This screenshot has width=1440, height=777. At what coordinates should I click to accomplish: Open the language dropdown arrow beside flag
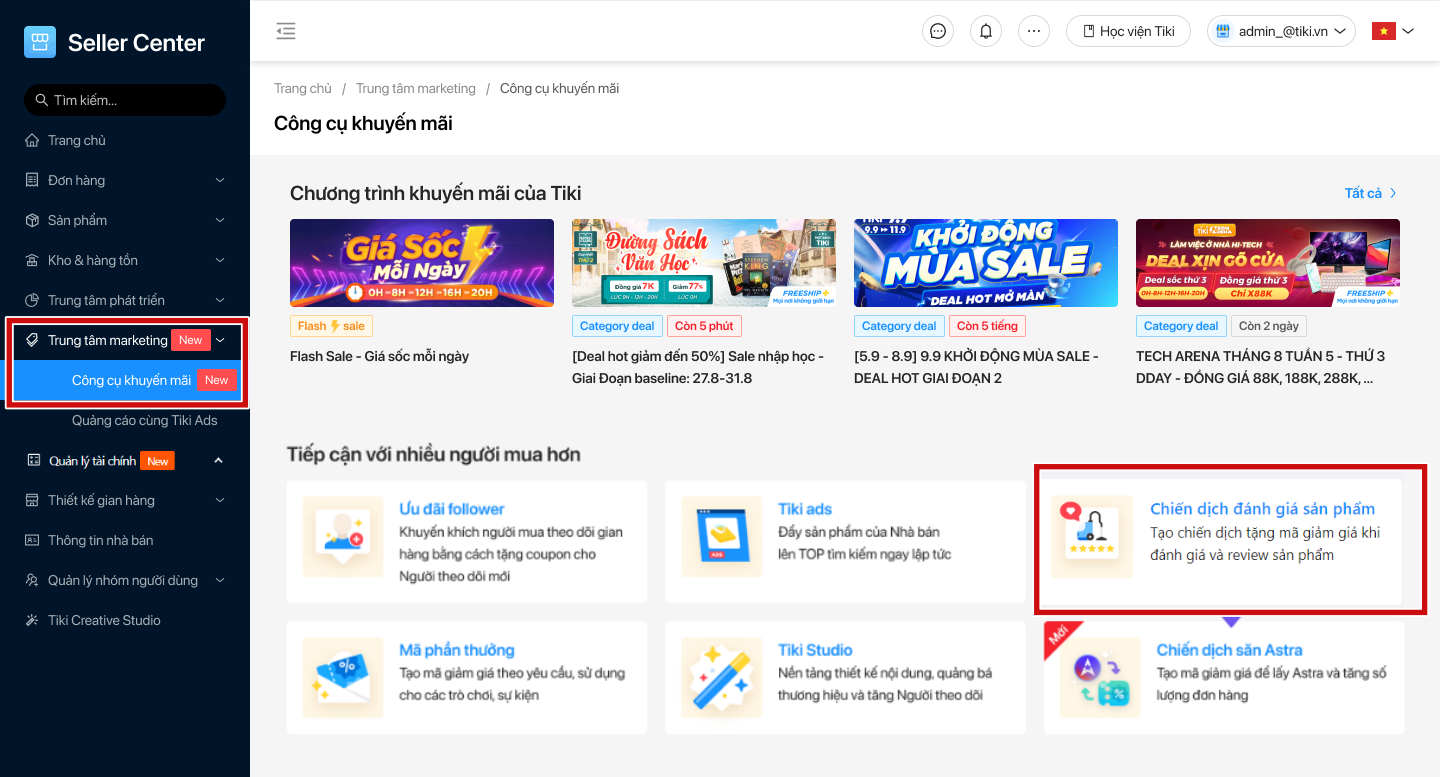(x=1408, y=31)
